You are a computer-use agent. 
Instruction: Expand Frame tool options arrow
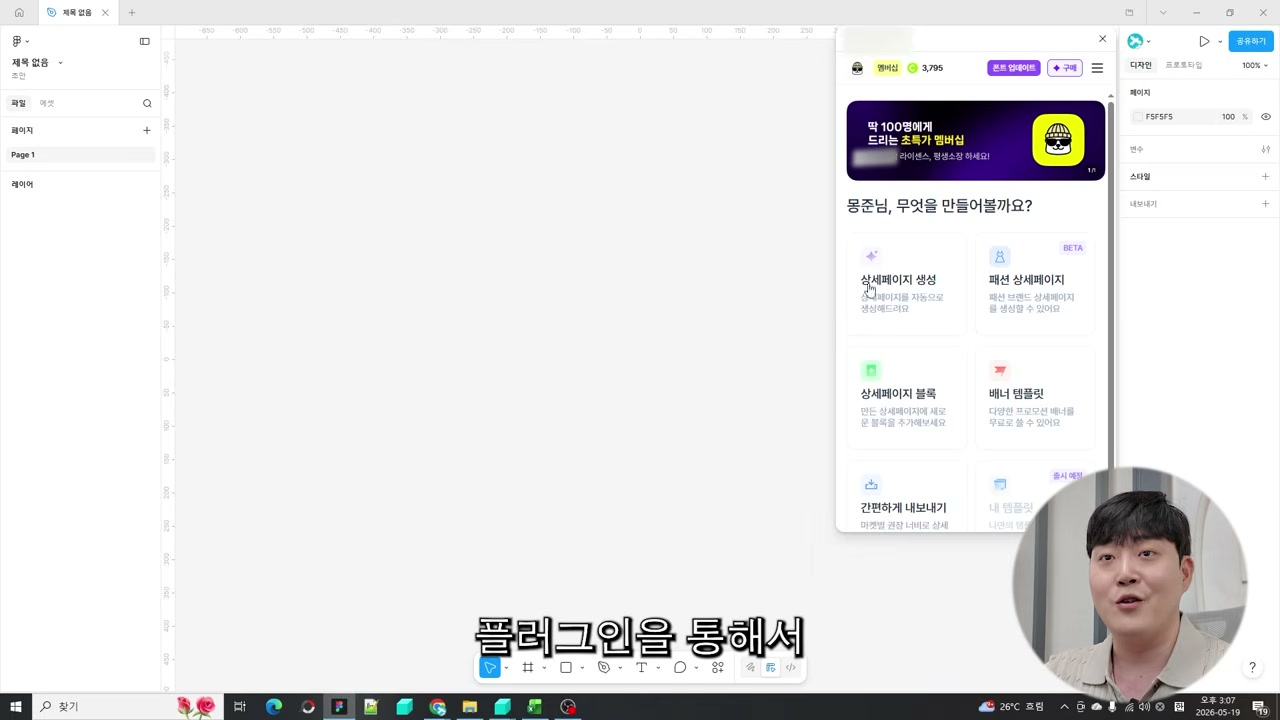pos(544,668)
